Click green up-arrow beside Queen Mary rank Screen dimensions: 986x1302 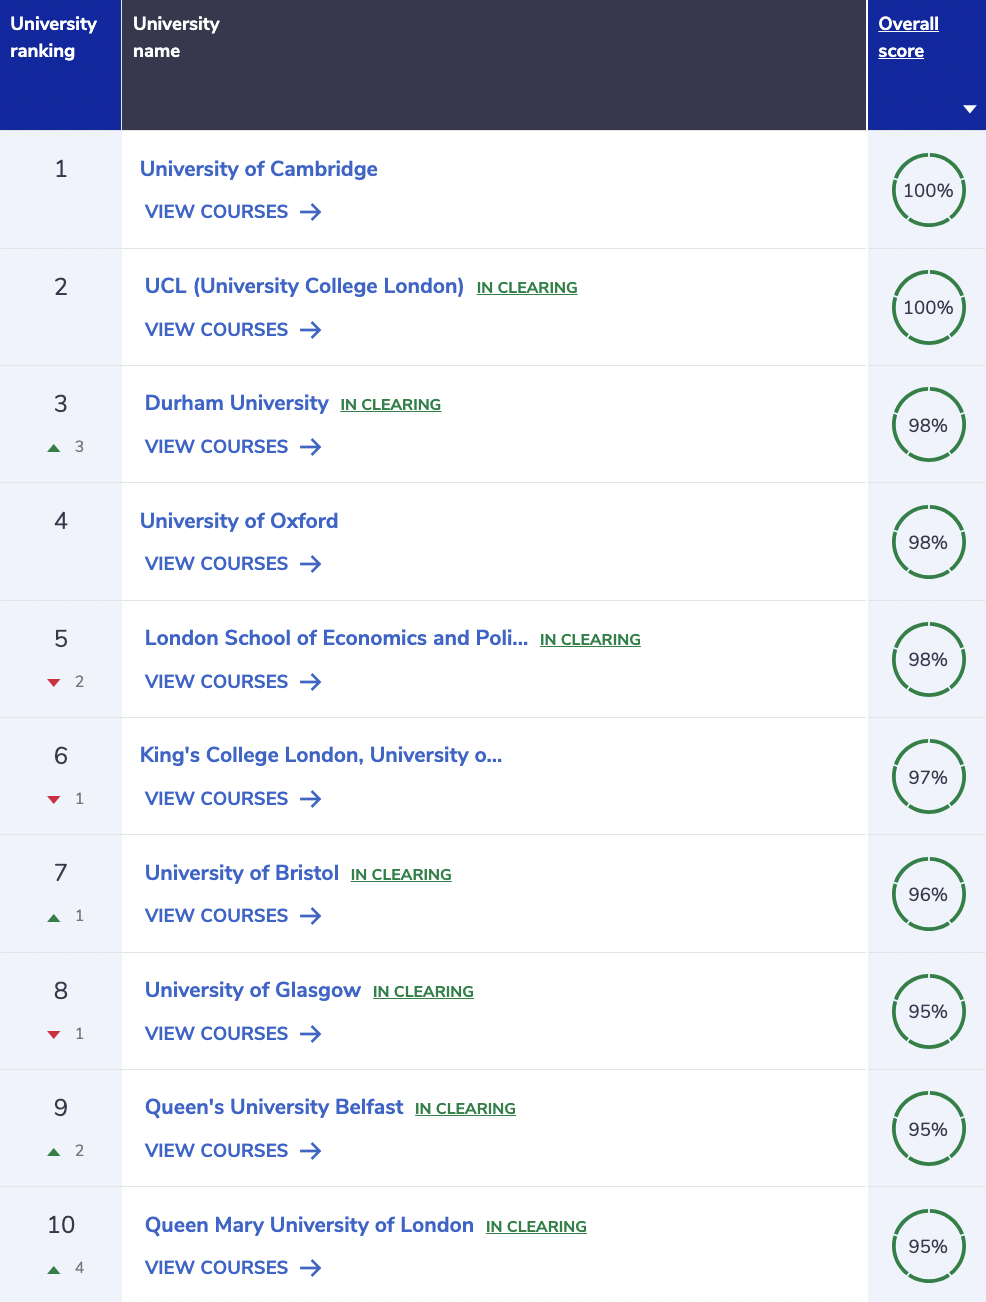click(x=54, y=1269)
